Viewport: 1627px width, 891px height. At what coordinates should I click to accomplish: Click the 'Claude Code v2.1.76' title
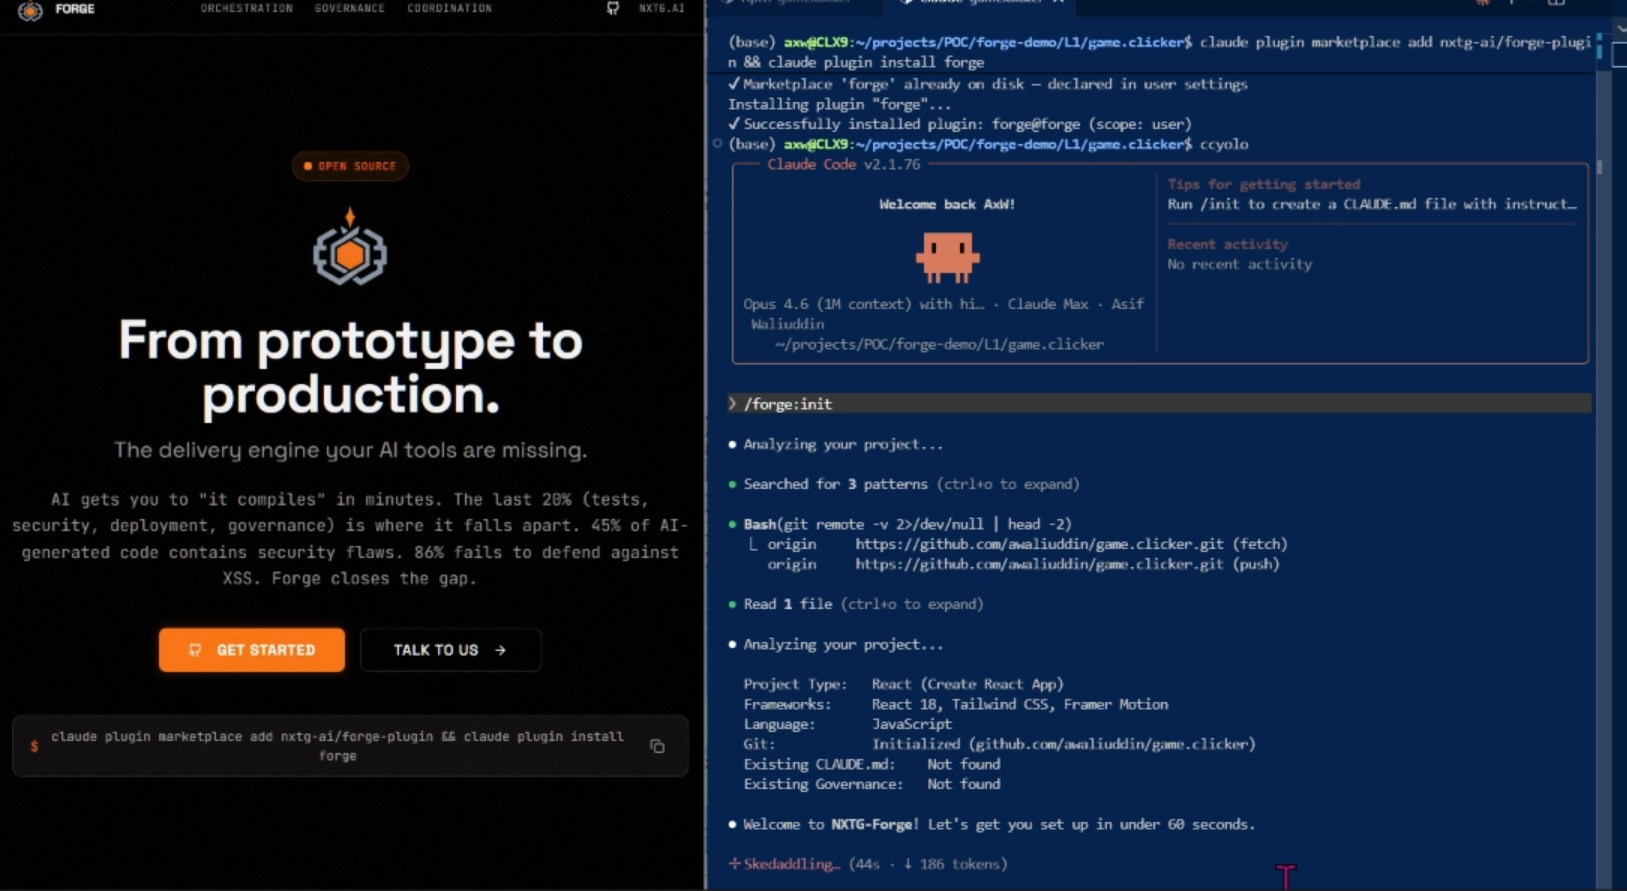(x=843, y=164)
